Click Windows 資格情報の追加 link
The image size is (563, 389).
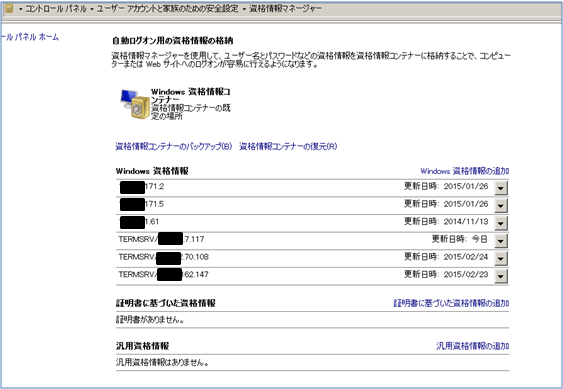[465, 171]
